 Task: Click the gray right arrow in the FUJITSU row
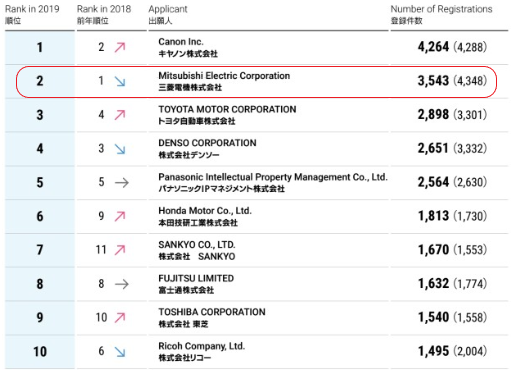pyautogui.click(x=122, y=284)
